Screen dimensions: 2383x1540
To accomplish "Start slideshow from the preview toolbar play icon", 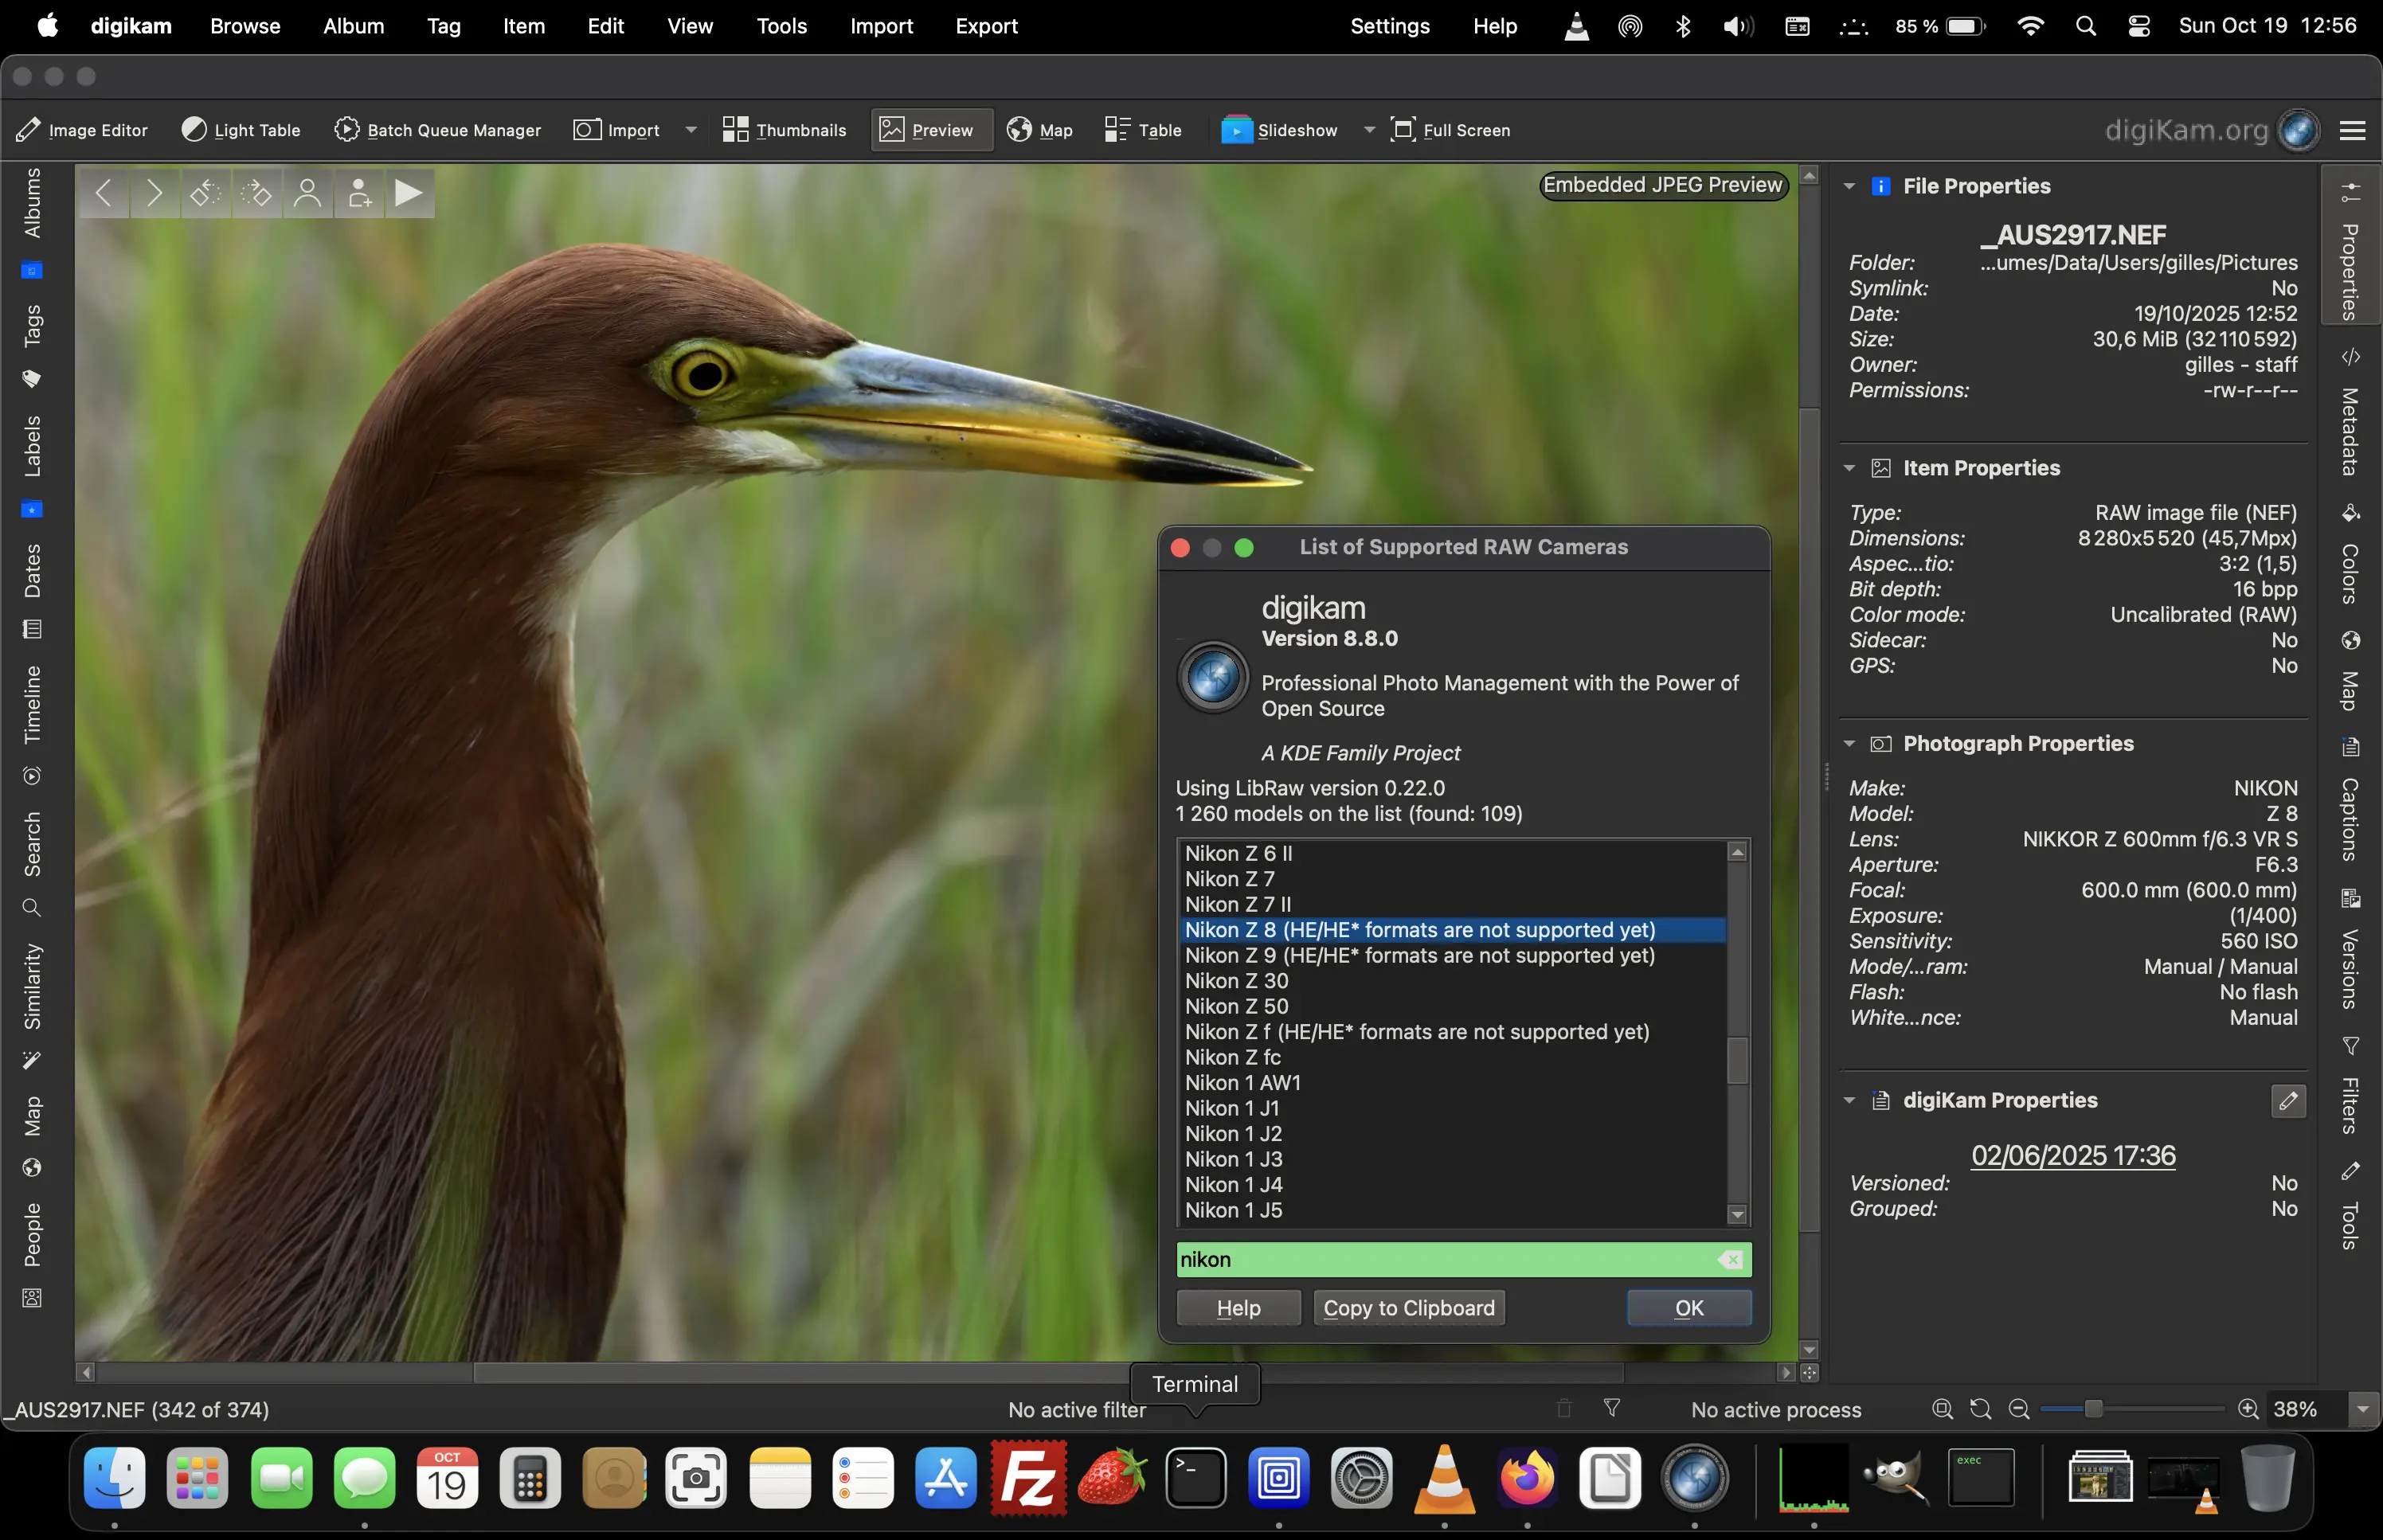I will coord(408,193).
